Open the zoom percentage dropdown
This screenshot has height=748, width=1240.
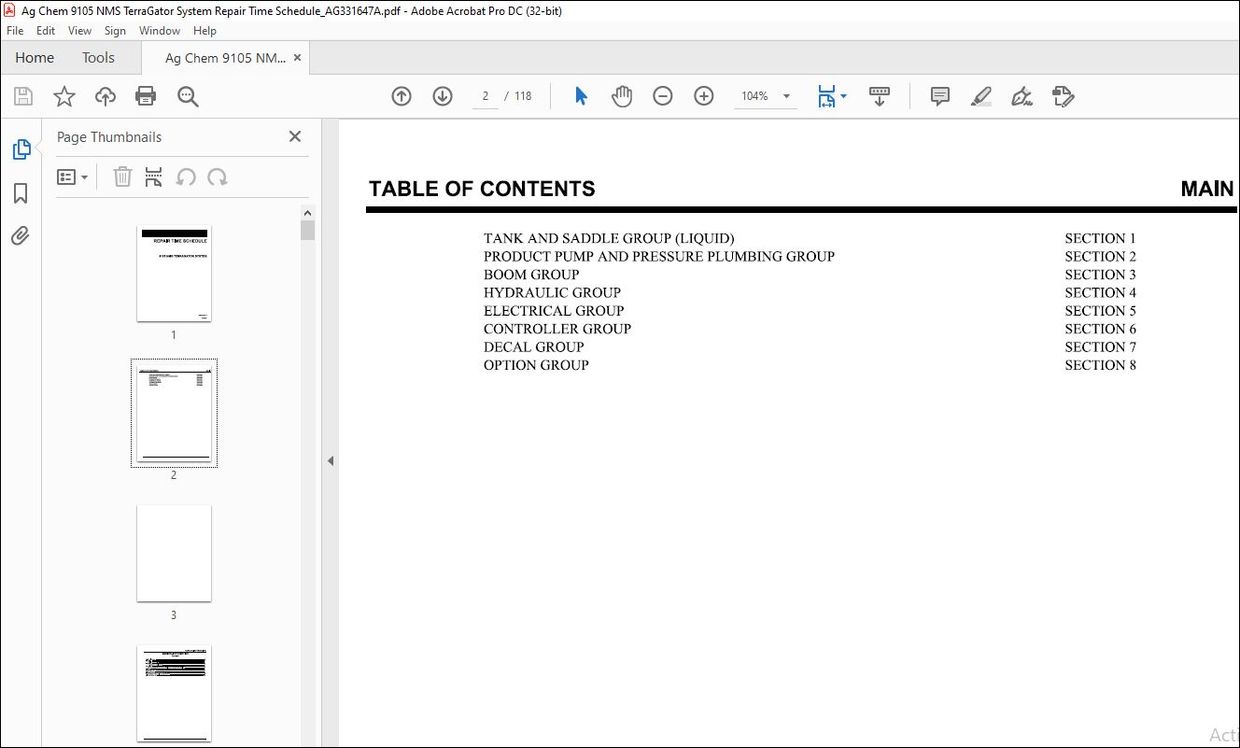[x=786, y=96]
